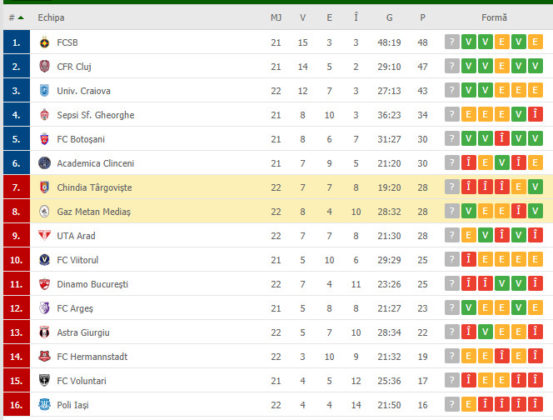This screenshot has height=420, width=553.
Task: Click the Univ. Craiova crest icon
Action: click(44, 91)
